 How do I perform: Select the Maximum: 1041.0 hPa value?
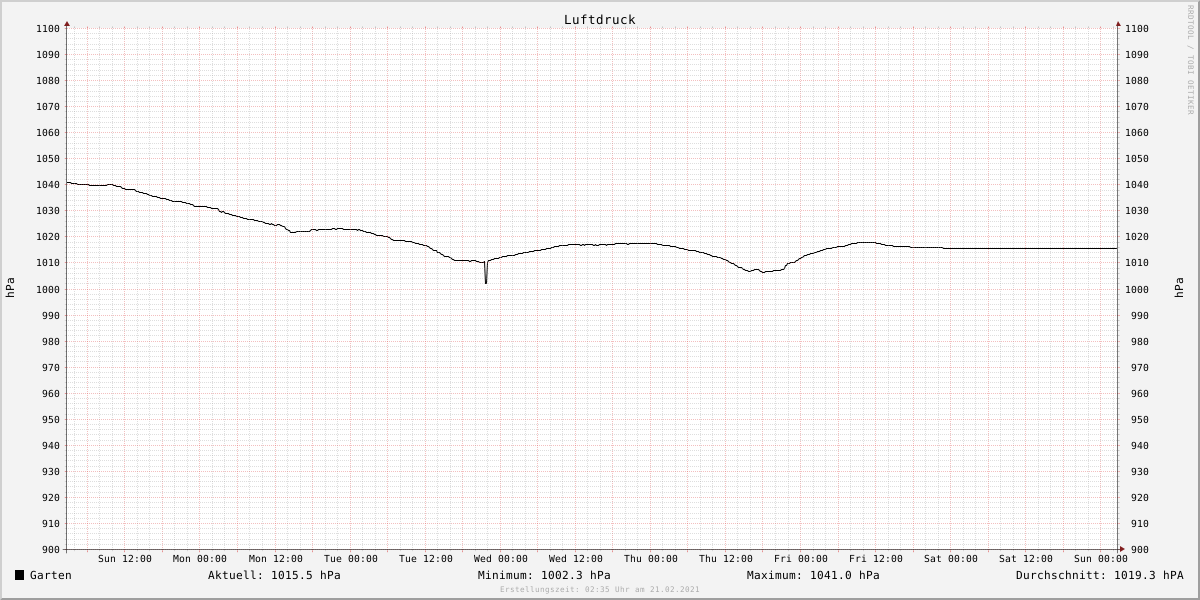coord(813,575)
